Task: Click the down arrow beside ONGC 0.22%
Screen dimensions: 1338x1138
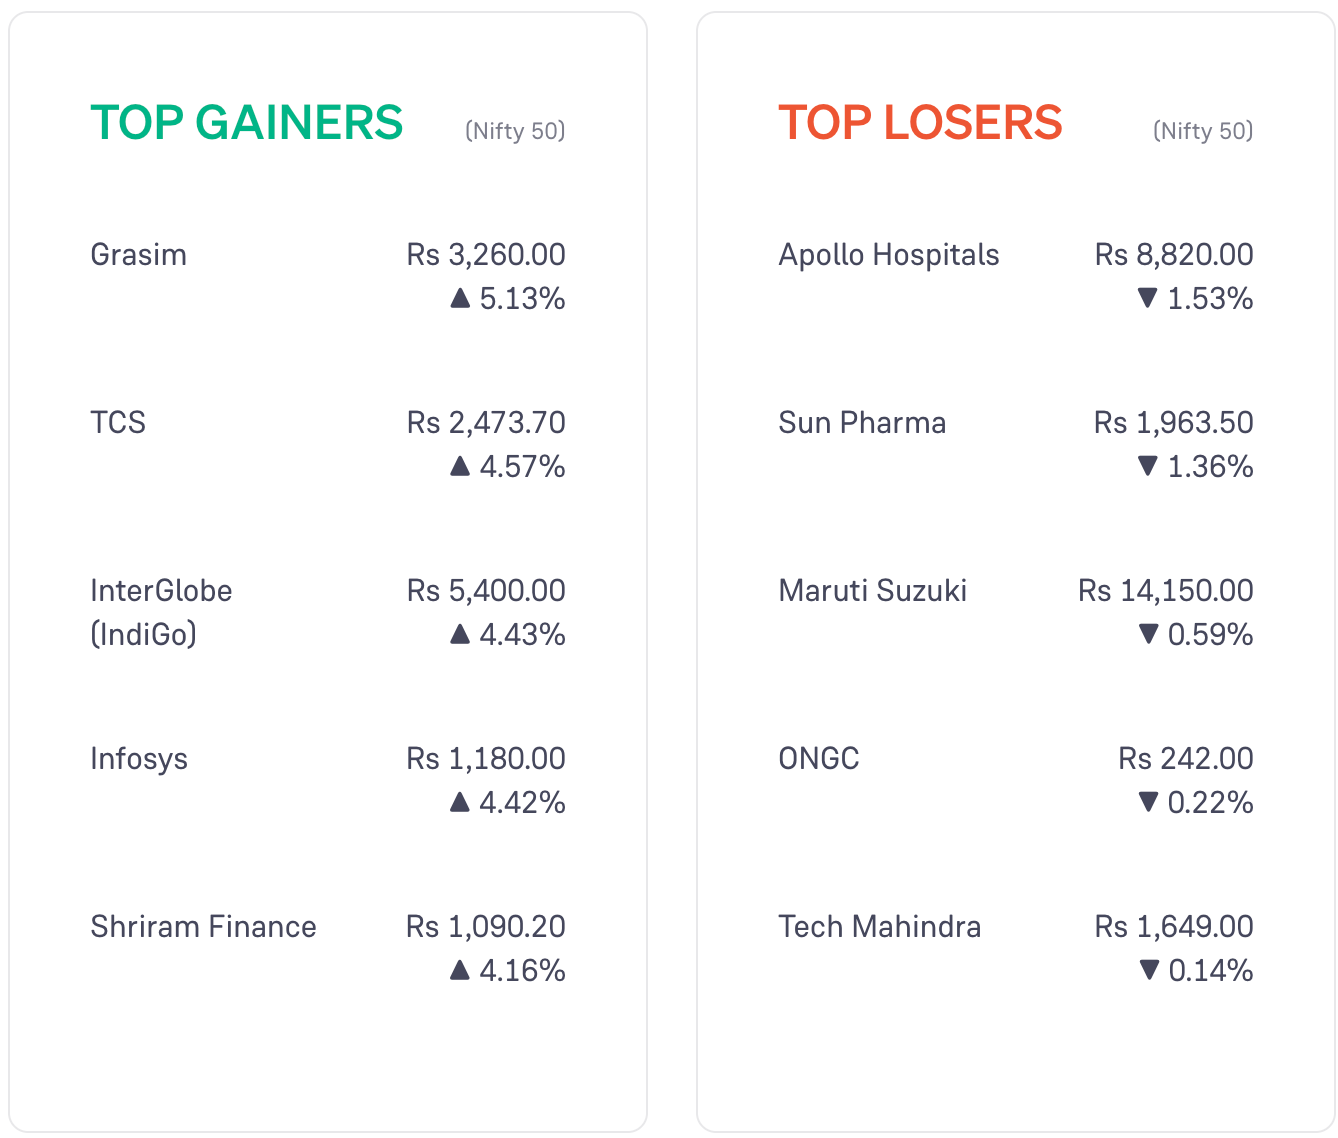Action: 1148,802
